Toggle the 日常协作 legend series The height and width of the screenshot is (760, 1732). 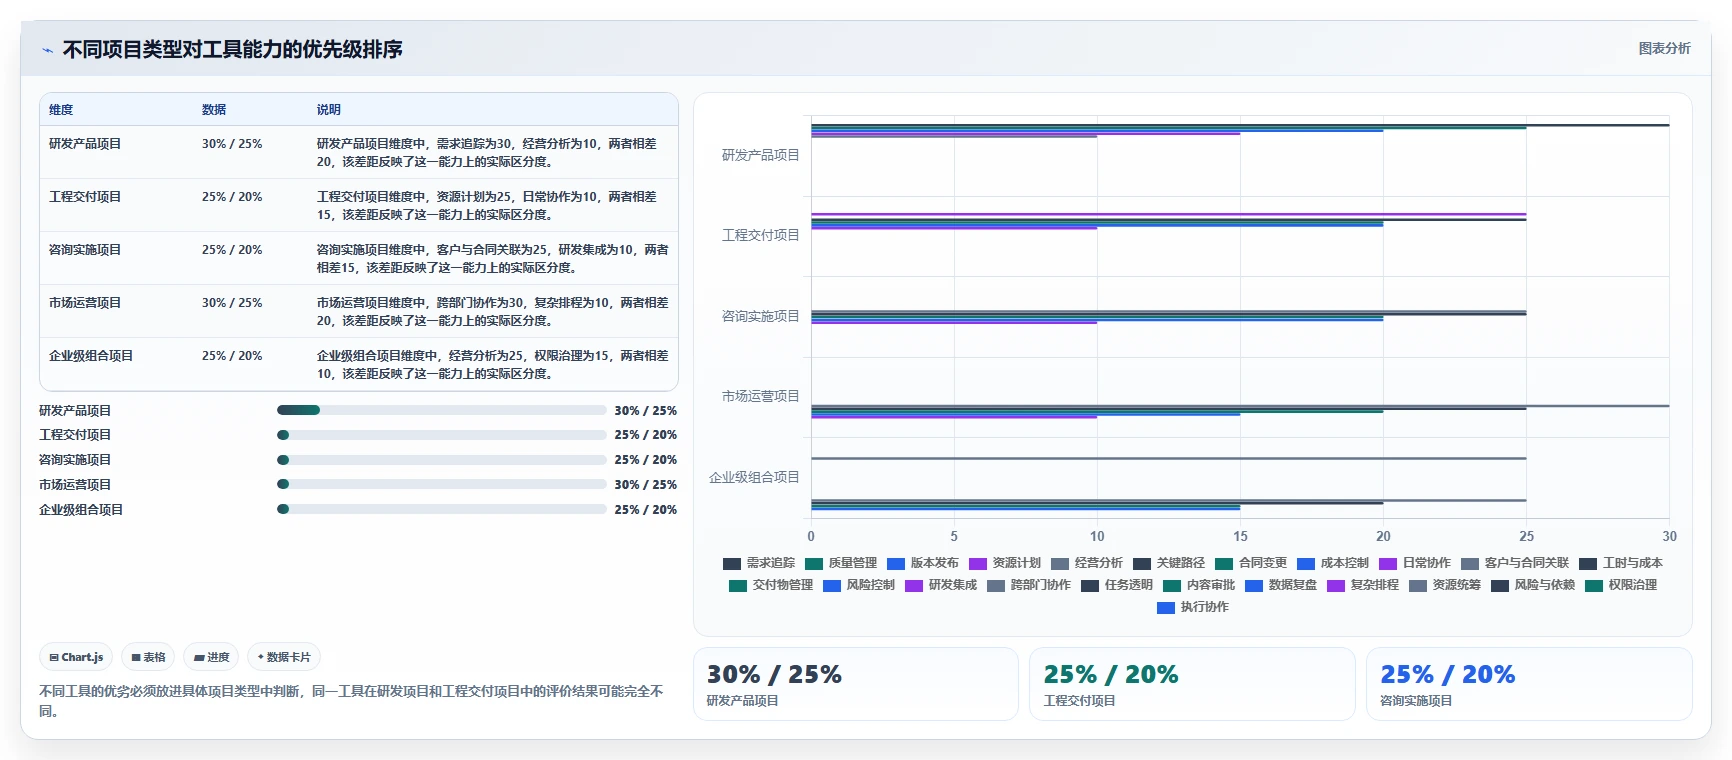click(x=1415, y=563)
